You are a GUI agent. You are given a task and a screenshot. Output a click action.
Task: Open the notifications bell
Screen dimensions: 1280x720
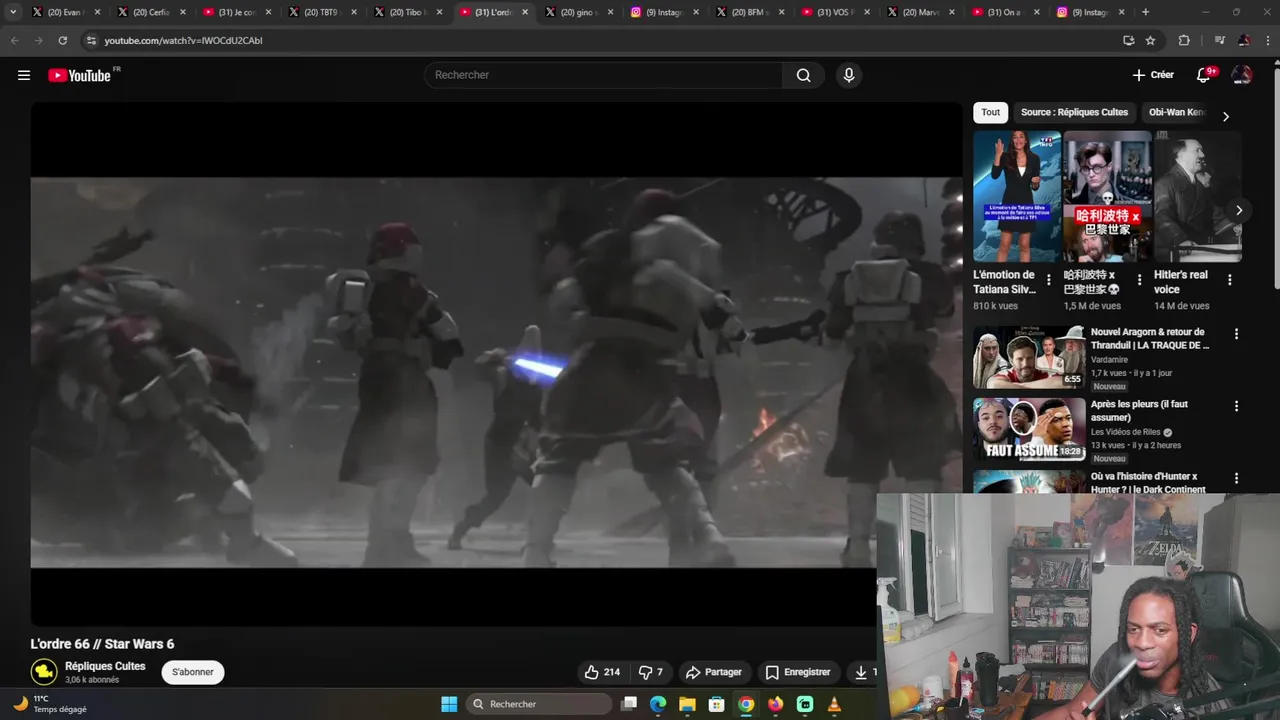point(1204,75)
